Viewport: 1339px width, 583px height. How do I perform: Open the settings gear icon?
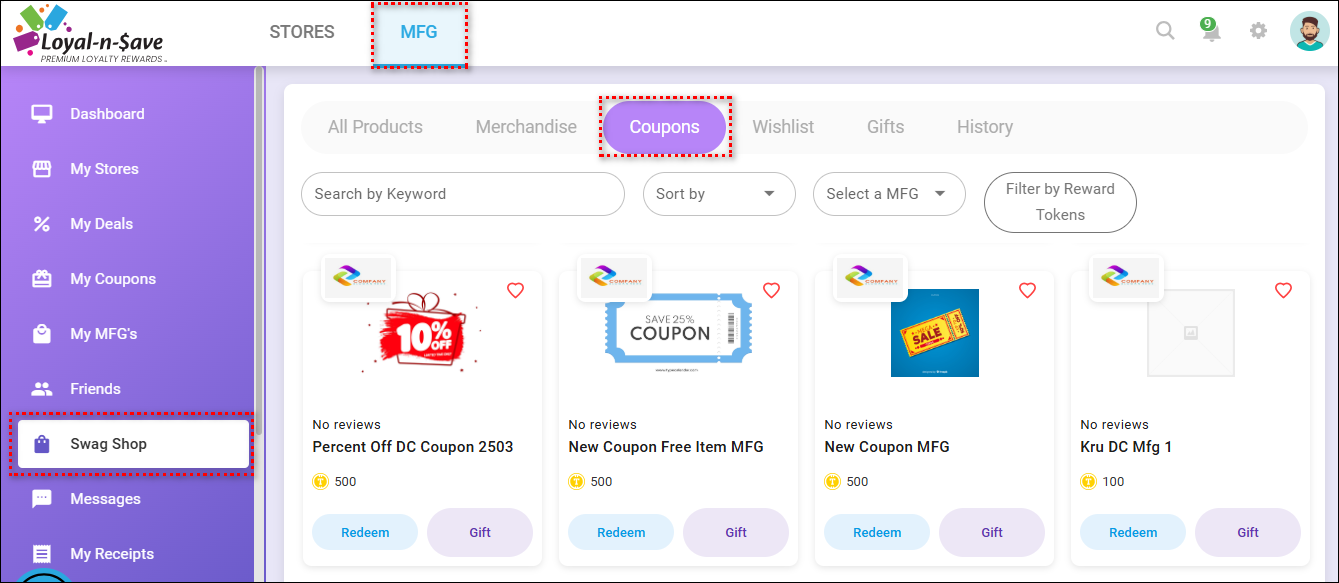pos(1258,31)
